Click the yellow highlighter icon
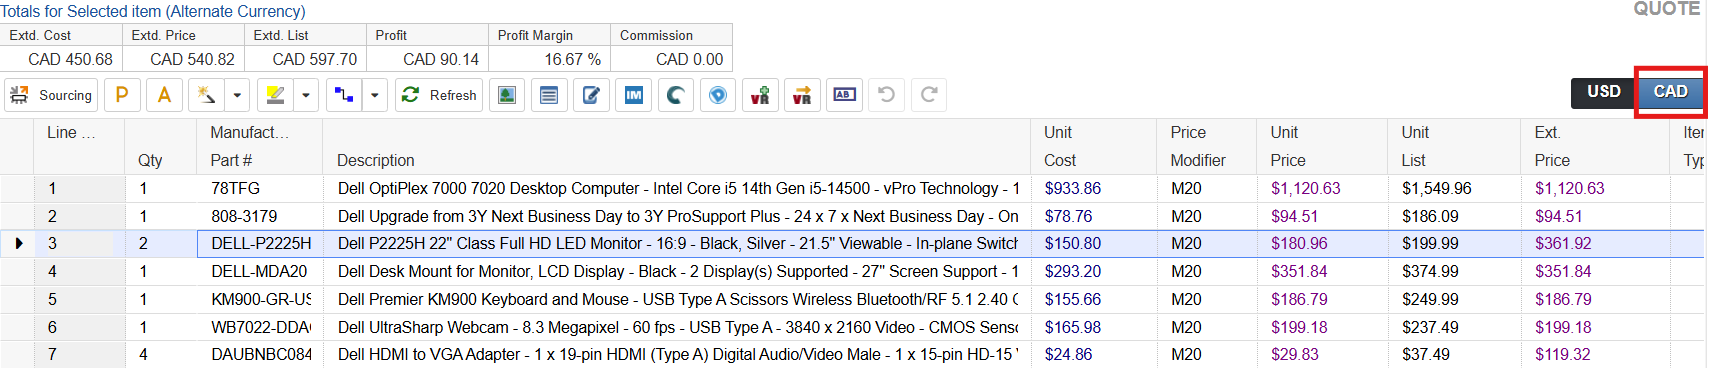This screenshot has width=1709, height=368. pos(275,95)
